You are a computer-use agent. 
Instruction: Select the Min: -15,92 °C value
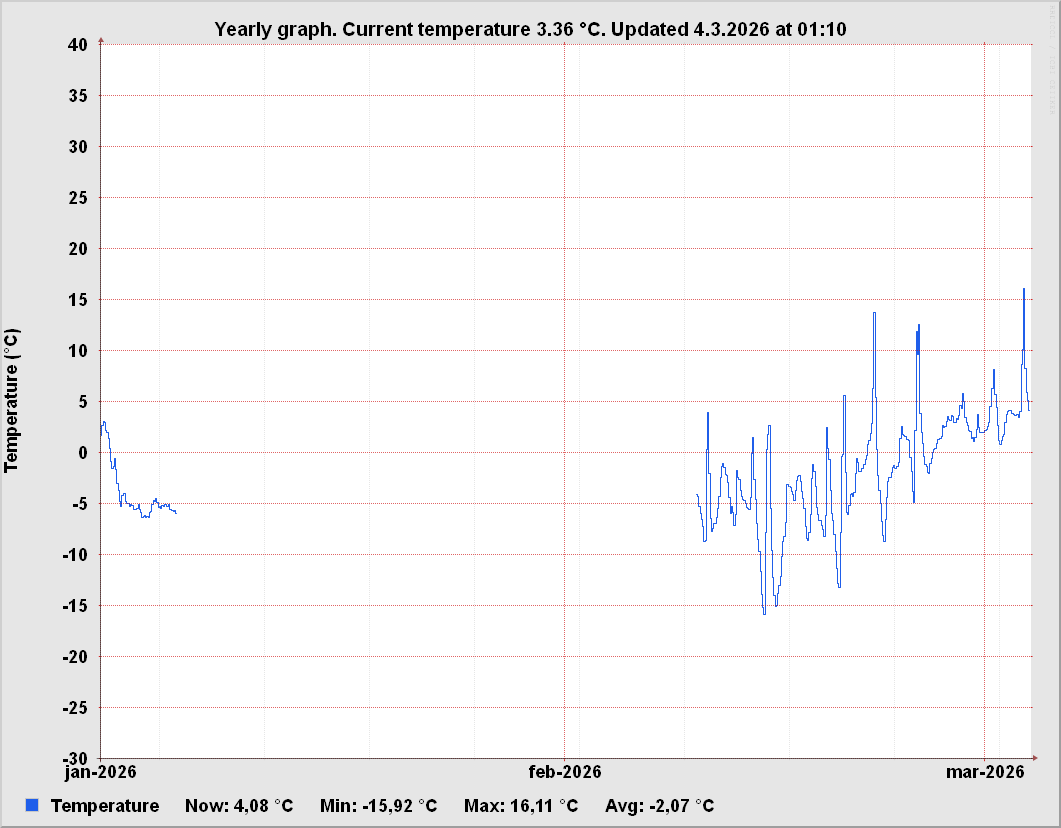point(378,806)
